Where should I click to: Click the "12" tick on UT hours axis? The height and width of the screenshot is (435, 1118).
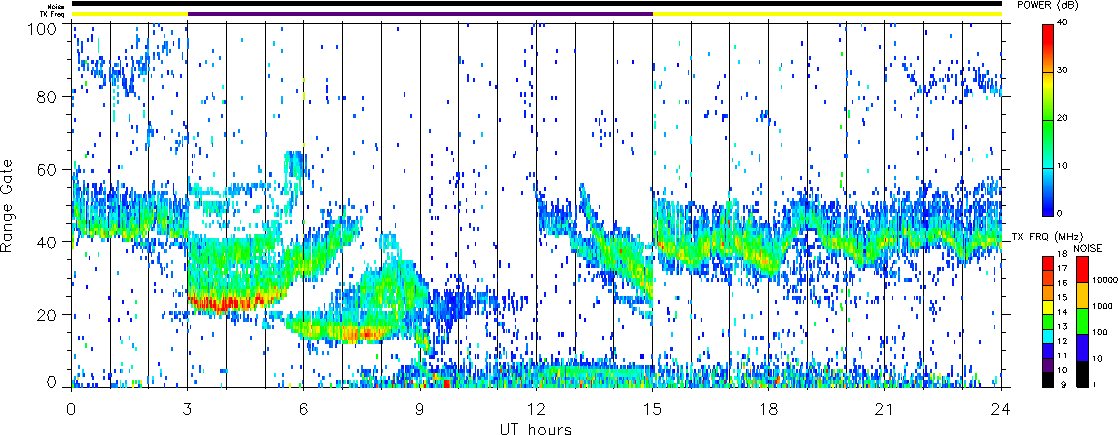coord(536,409)
